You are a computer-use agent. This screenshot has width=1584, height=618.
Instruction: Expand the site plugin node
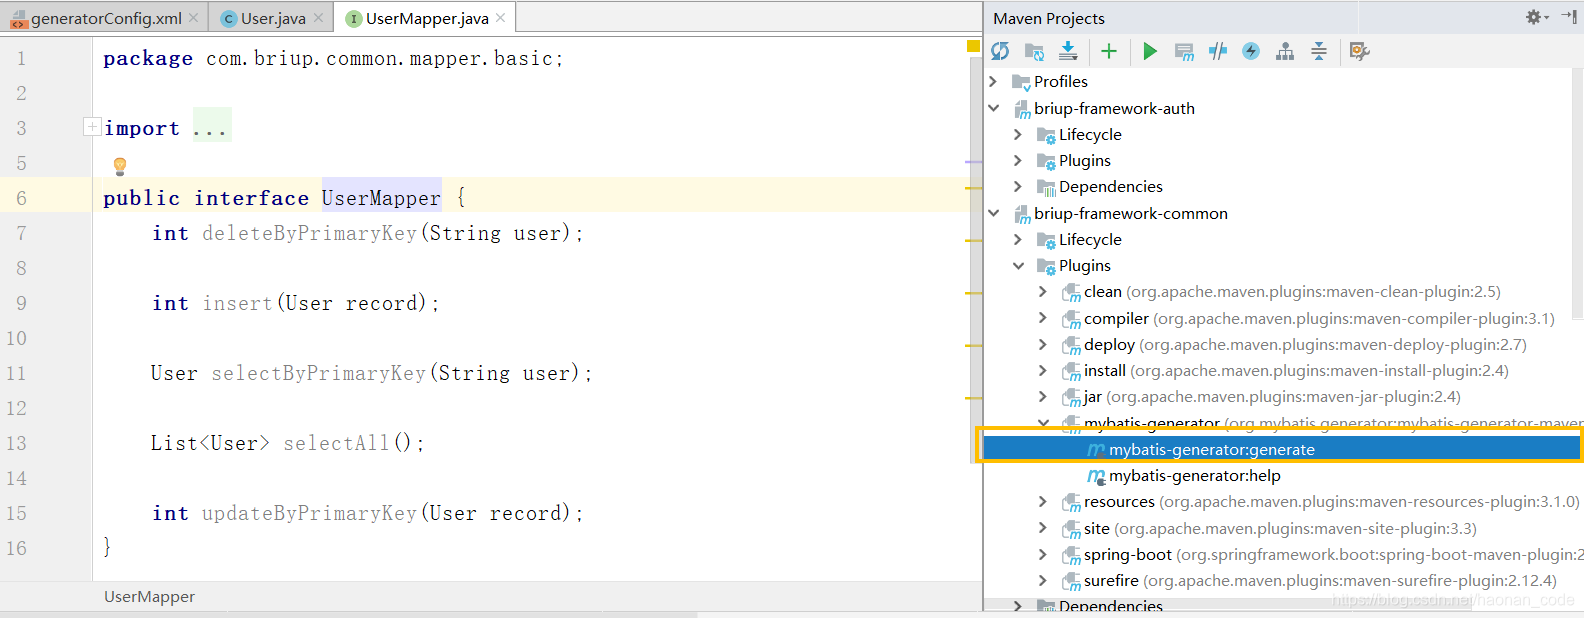pyautogui.click(x=1043, y=528)
